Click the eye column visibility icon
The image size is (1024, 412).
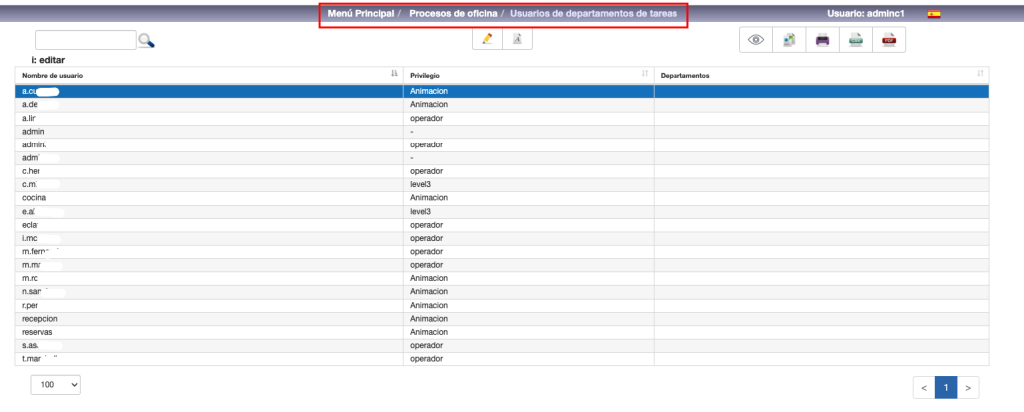click(x=756, y=40)
